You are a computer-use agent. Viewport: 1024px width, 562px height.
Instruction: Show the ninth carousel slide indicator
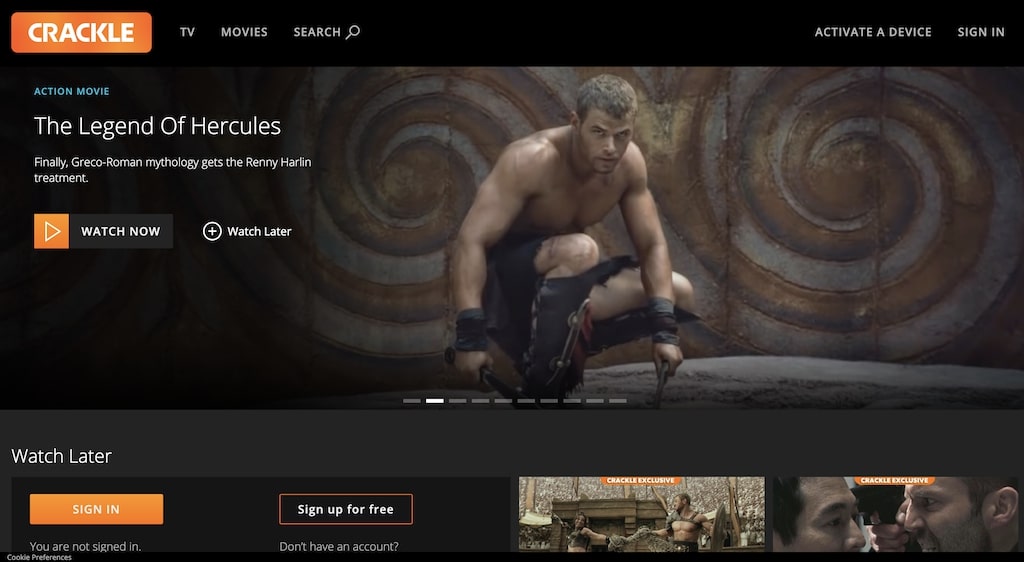click(595, 401)
